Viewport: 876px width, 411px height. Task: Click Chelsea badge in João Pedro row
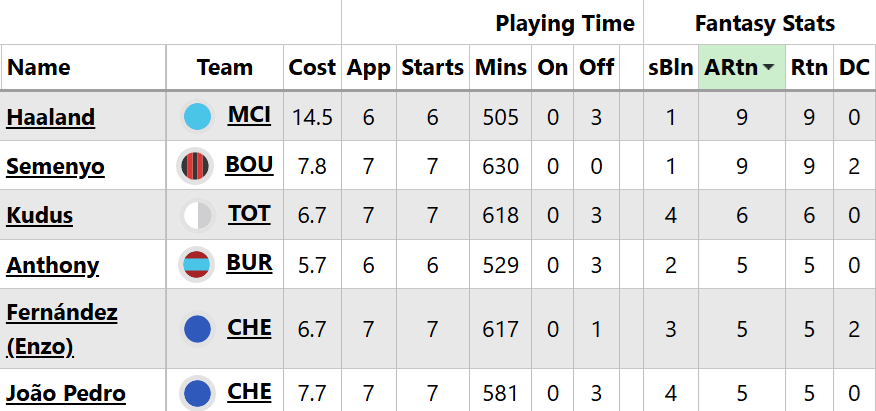[x=196, y=393]
